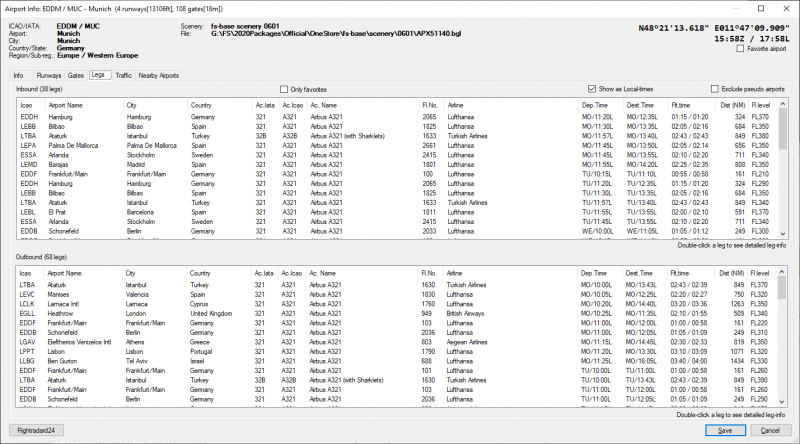This screenshot has width=800, height=444.
Task: Switch to the Info tab
Action: point(18,75)
